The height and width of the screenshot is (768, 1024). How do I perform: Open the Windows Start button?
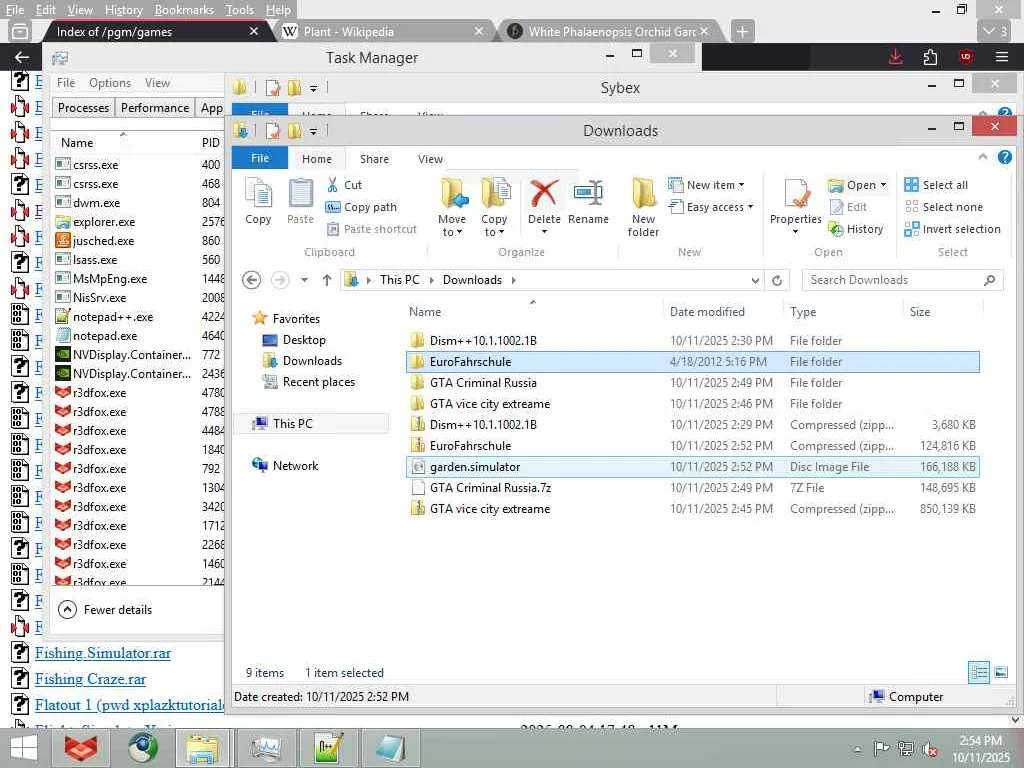click(24, 748)
